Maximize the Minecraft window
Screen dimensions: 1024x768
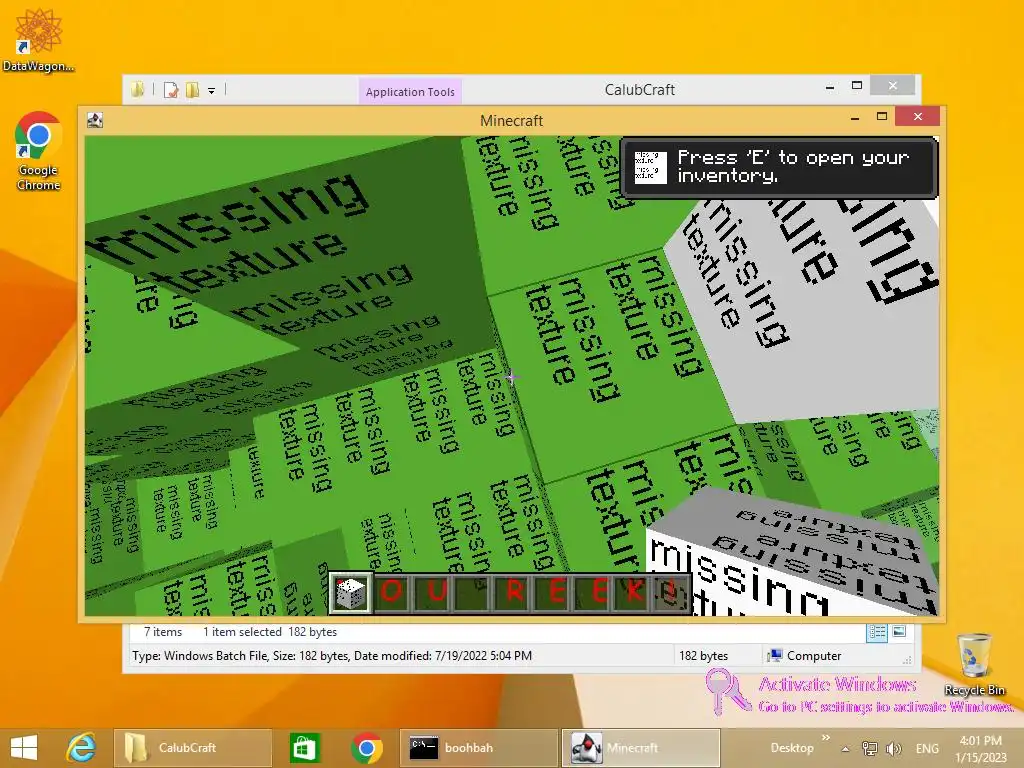tap(882, 116)
